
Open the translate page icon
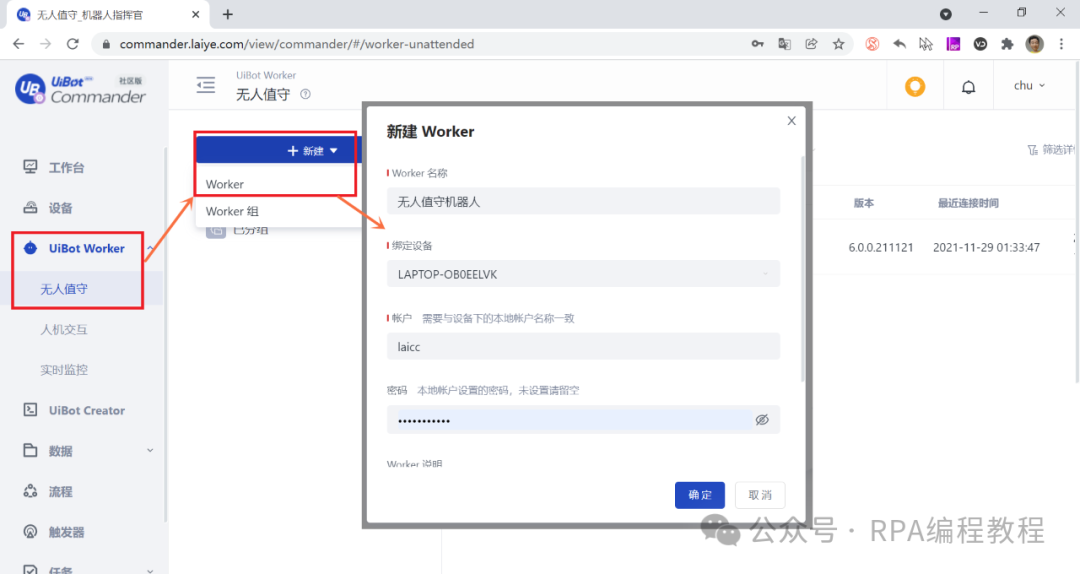point(784,44)
